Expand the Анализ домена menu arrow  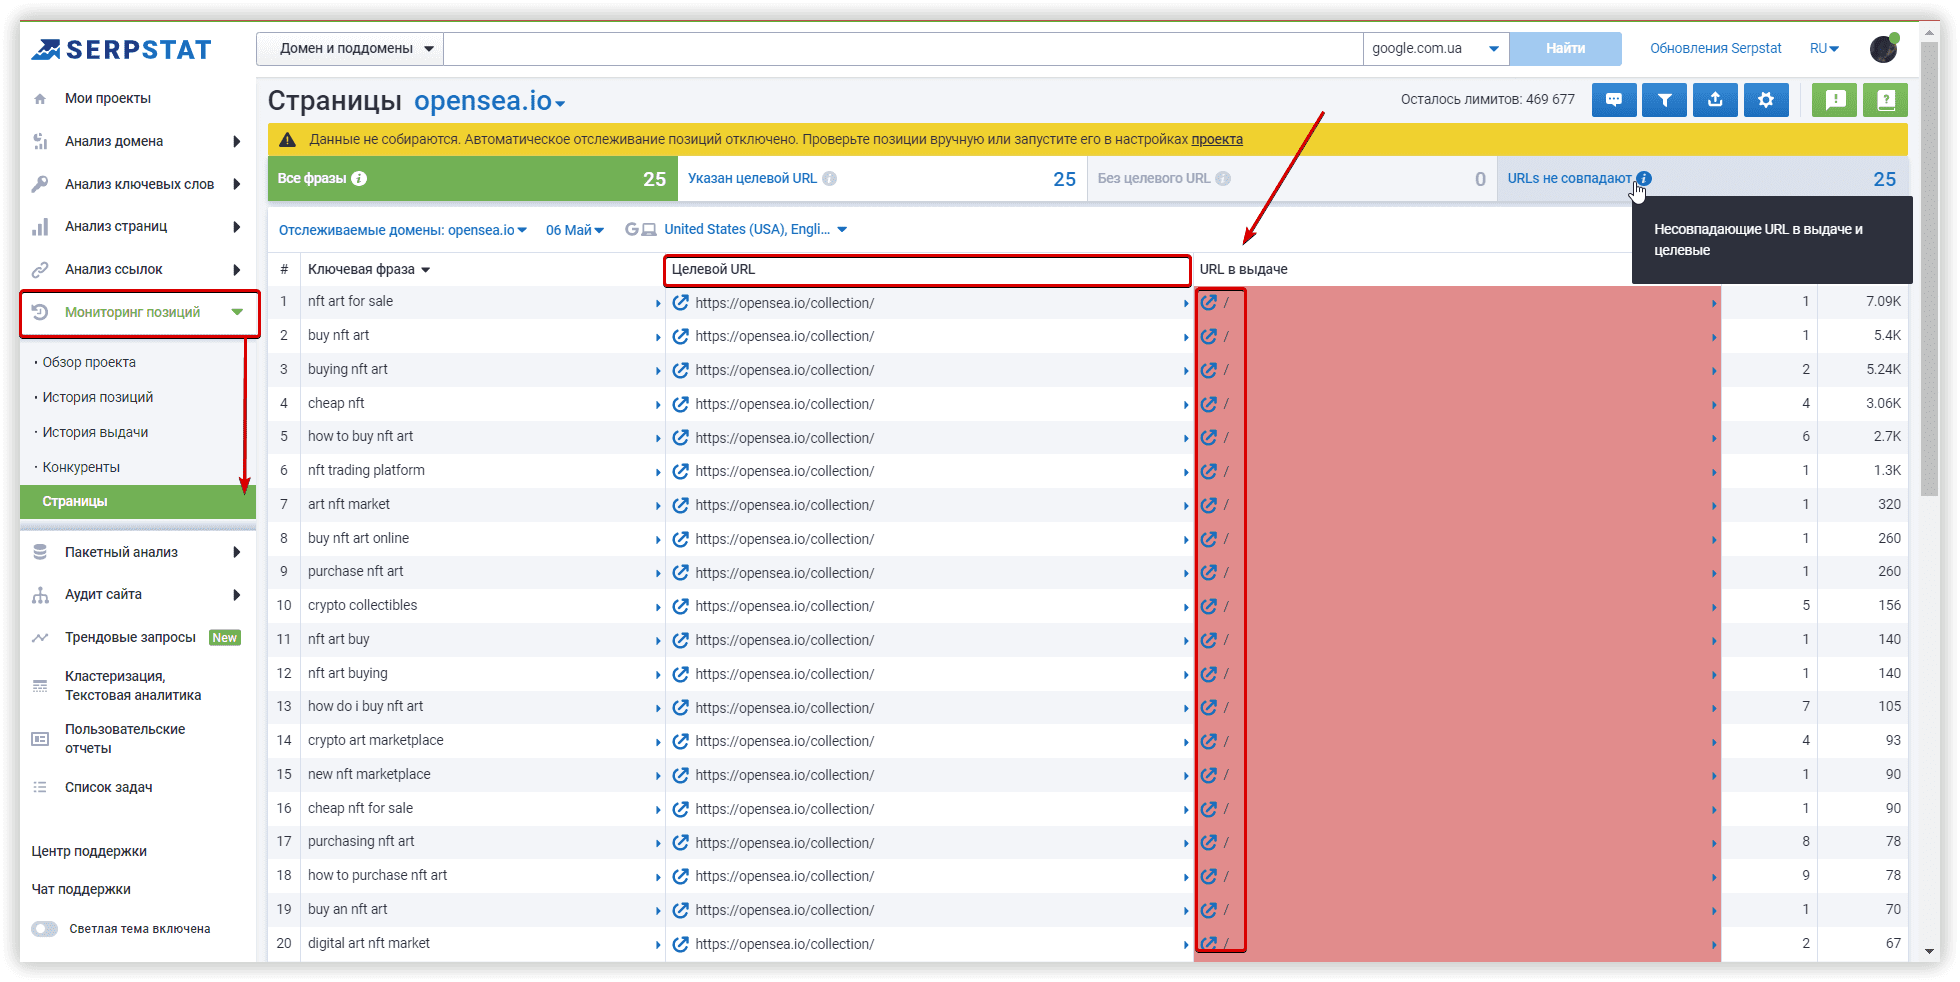tap(237, 141)
